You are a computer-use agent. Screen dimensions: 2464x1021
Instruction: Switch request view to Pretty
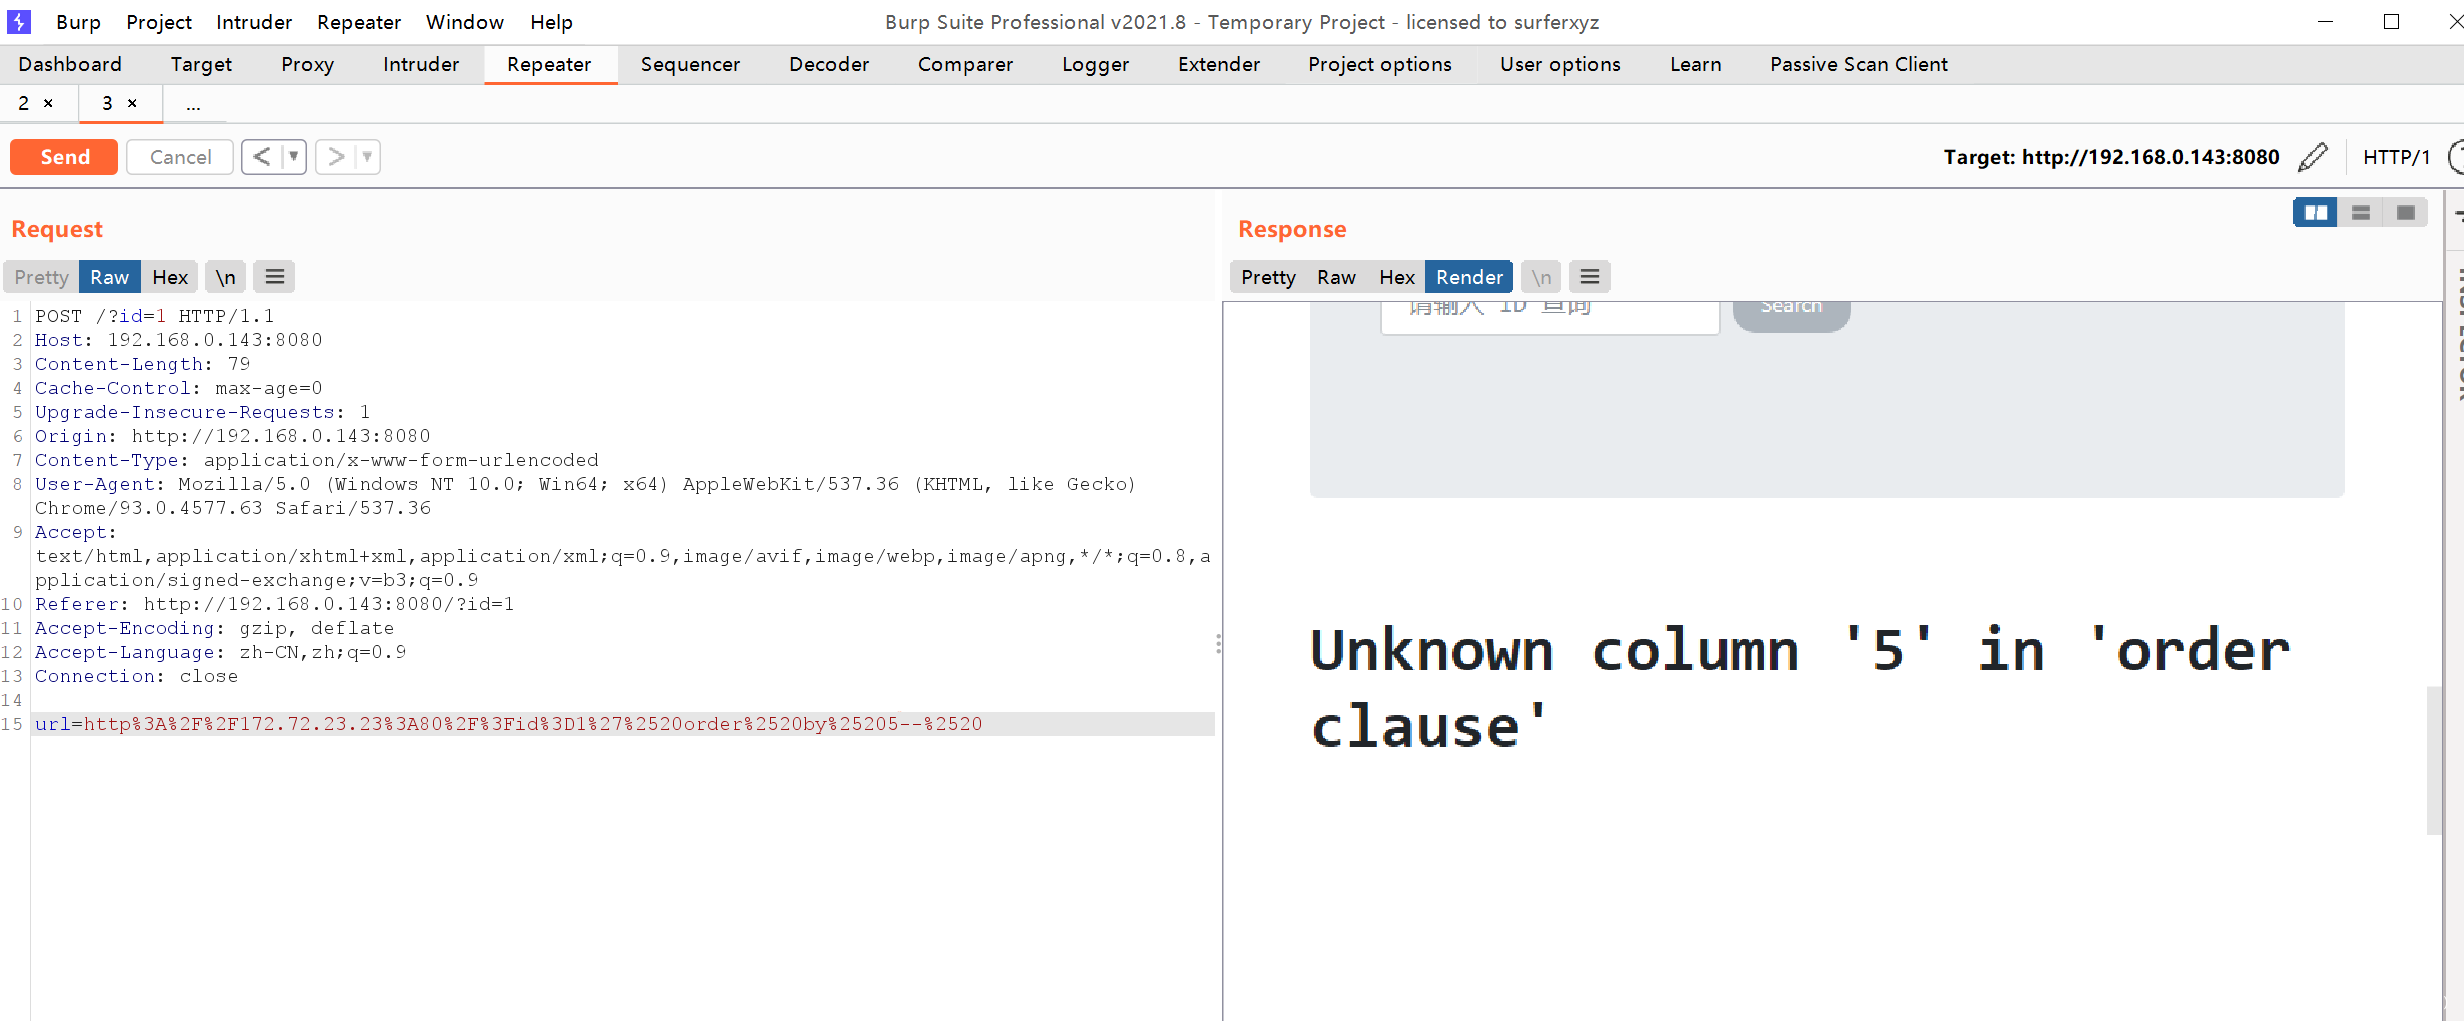click(41, 277)
